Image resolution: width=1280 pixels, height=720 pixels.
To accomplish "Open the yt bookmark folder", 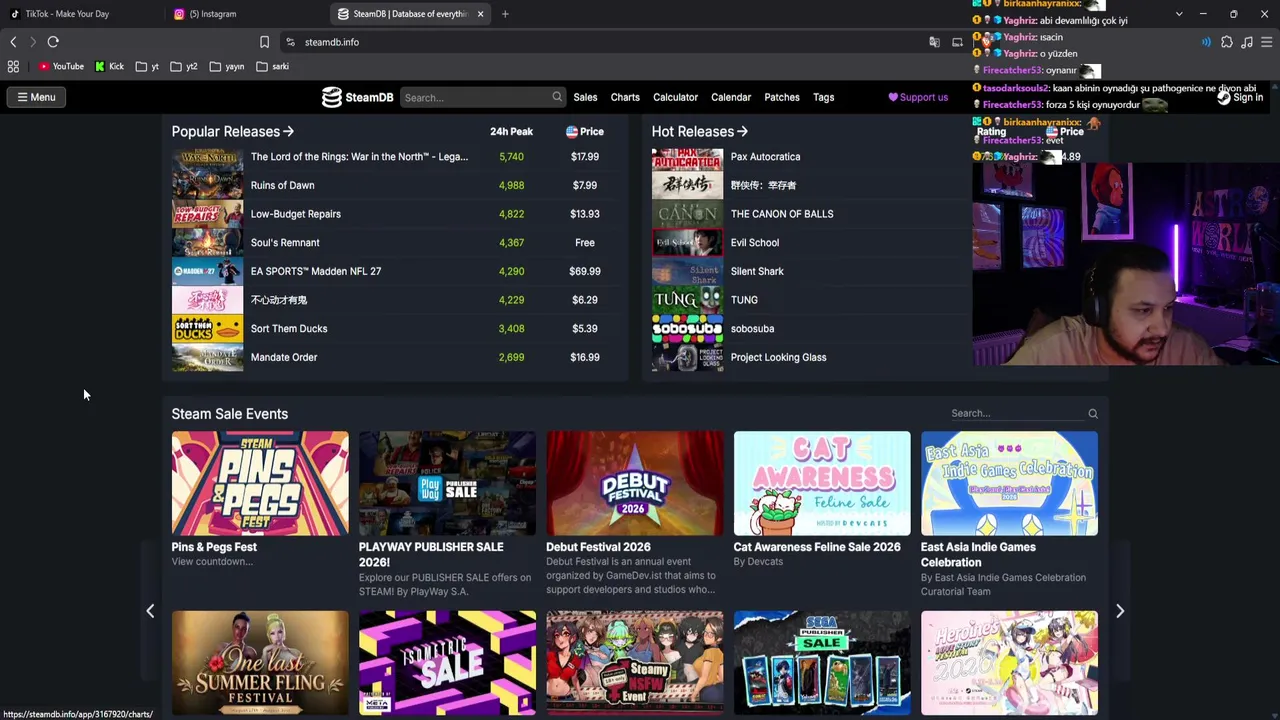I will [x=147, y=66].
